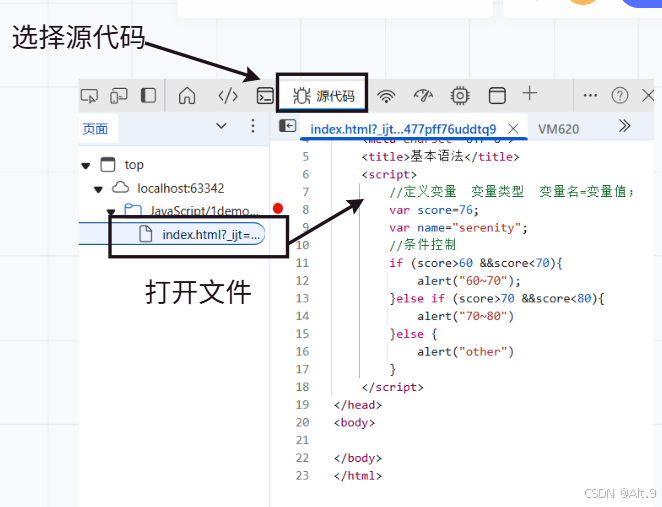Screen dimensions: 662x507
Task: Select the JavaScript/1demo folder
Action: [204, 210]
